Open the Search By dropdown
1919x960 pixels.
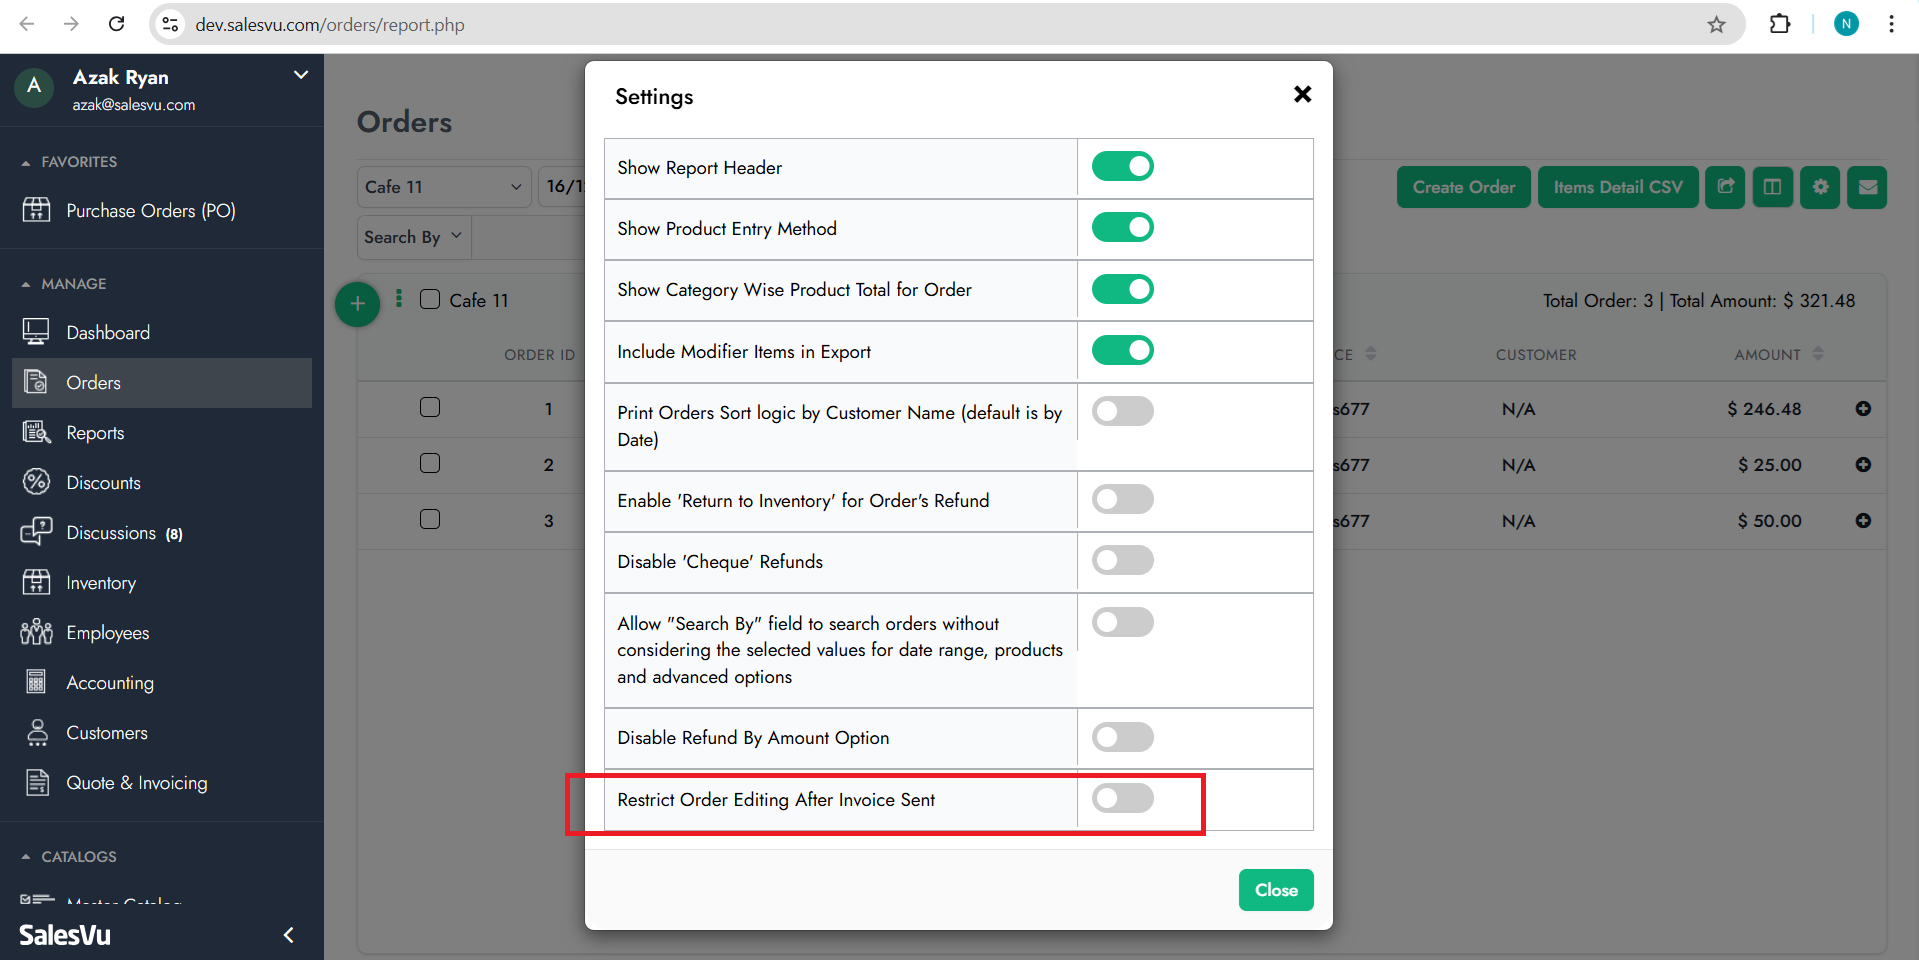click(413, 237)
